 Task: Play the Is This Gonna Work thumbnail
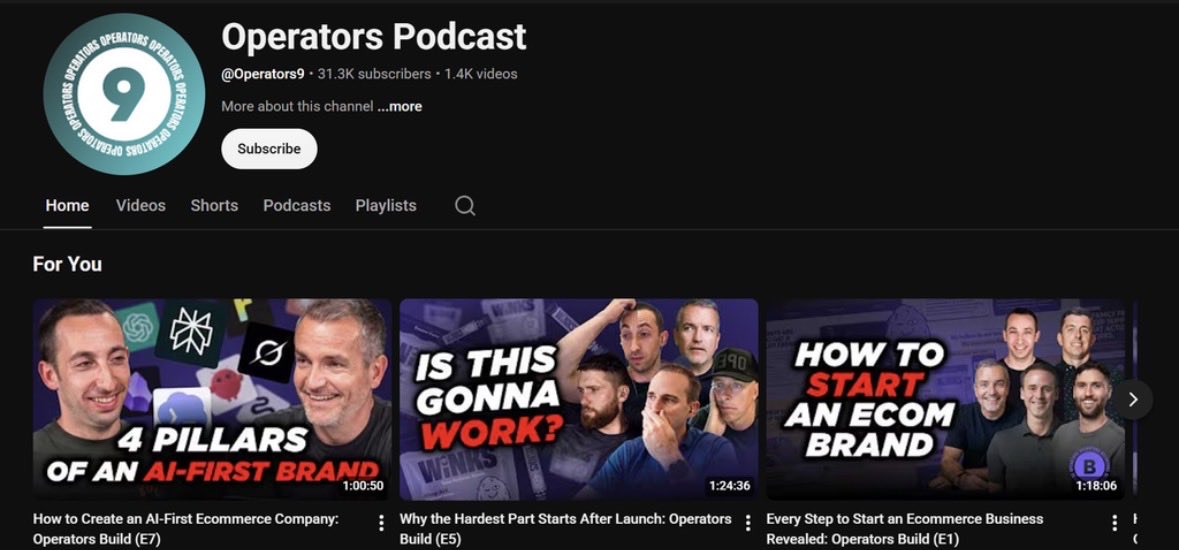578,400
